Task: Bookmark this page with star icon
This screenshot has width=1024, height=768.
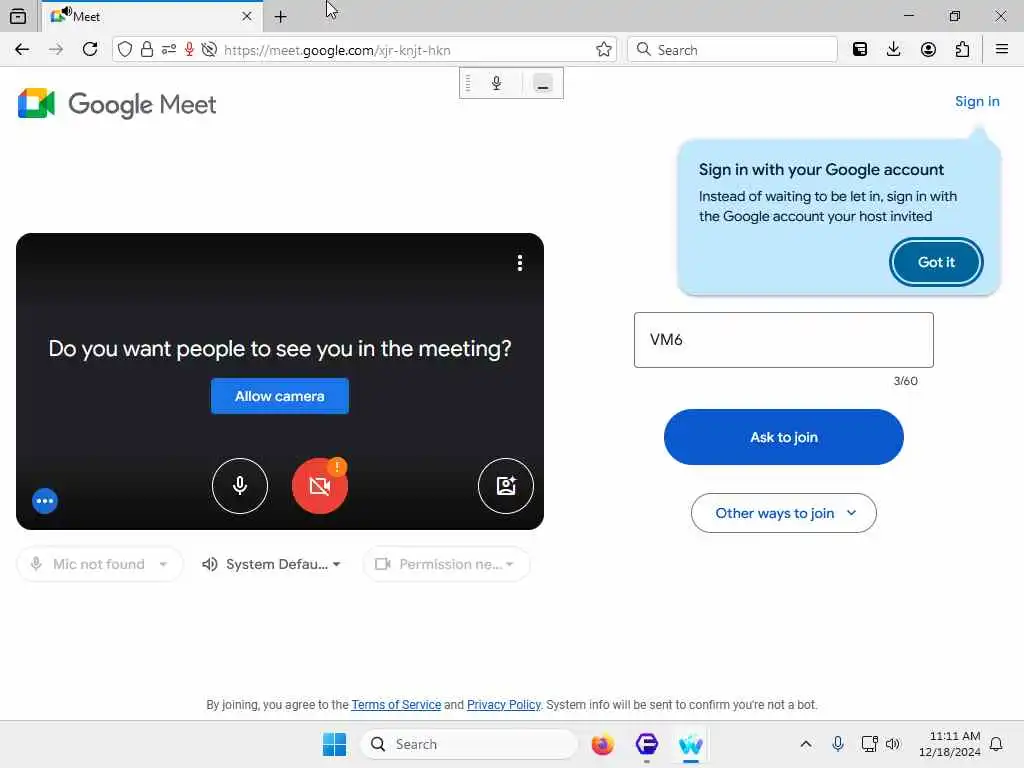Action: [604, 50]
